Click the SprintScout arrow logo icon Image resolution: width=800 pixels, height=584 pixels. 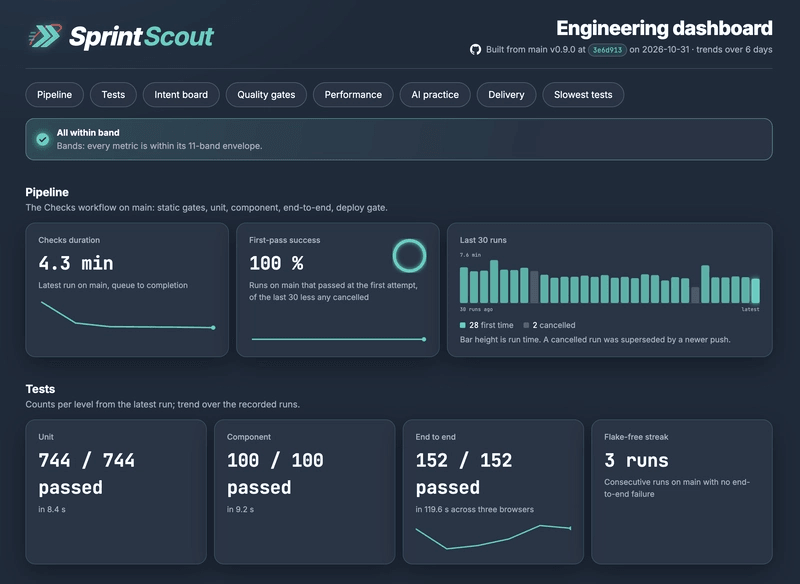45,36
